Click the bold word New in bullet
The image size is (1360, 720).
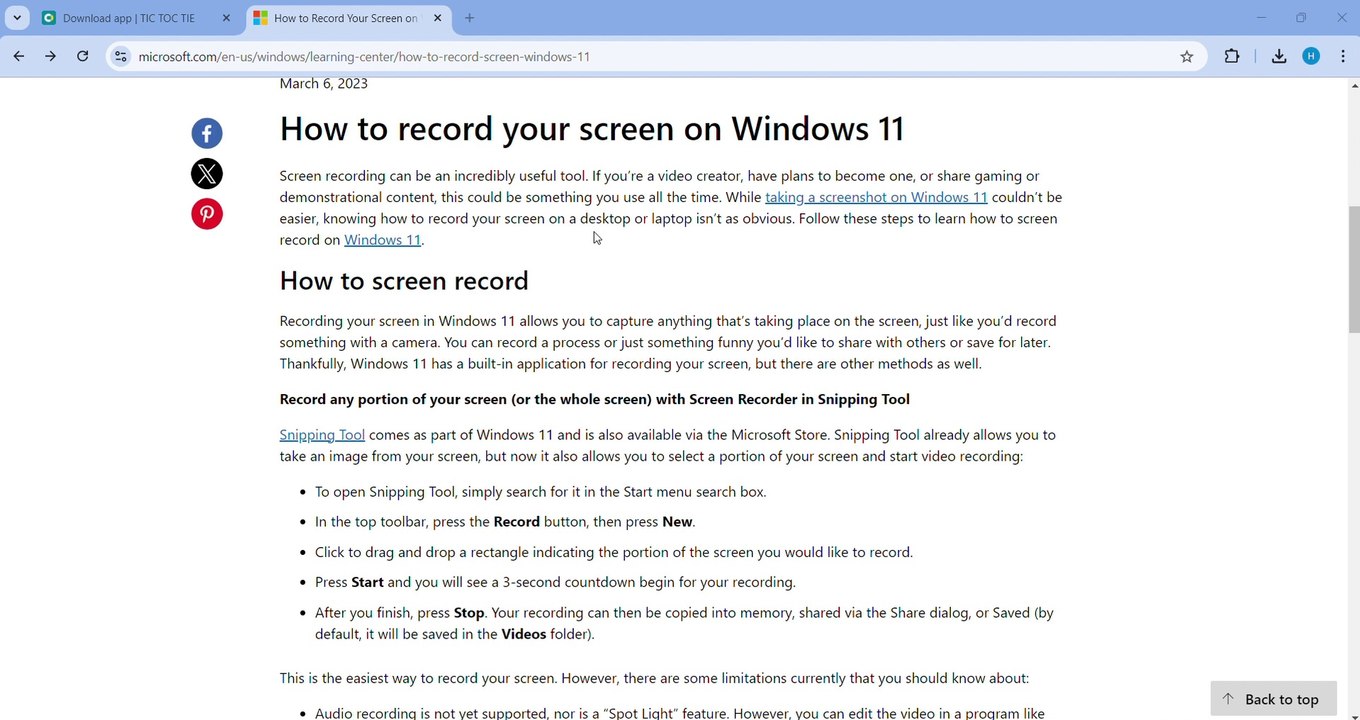[677, 522]
